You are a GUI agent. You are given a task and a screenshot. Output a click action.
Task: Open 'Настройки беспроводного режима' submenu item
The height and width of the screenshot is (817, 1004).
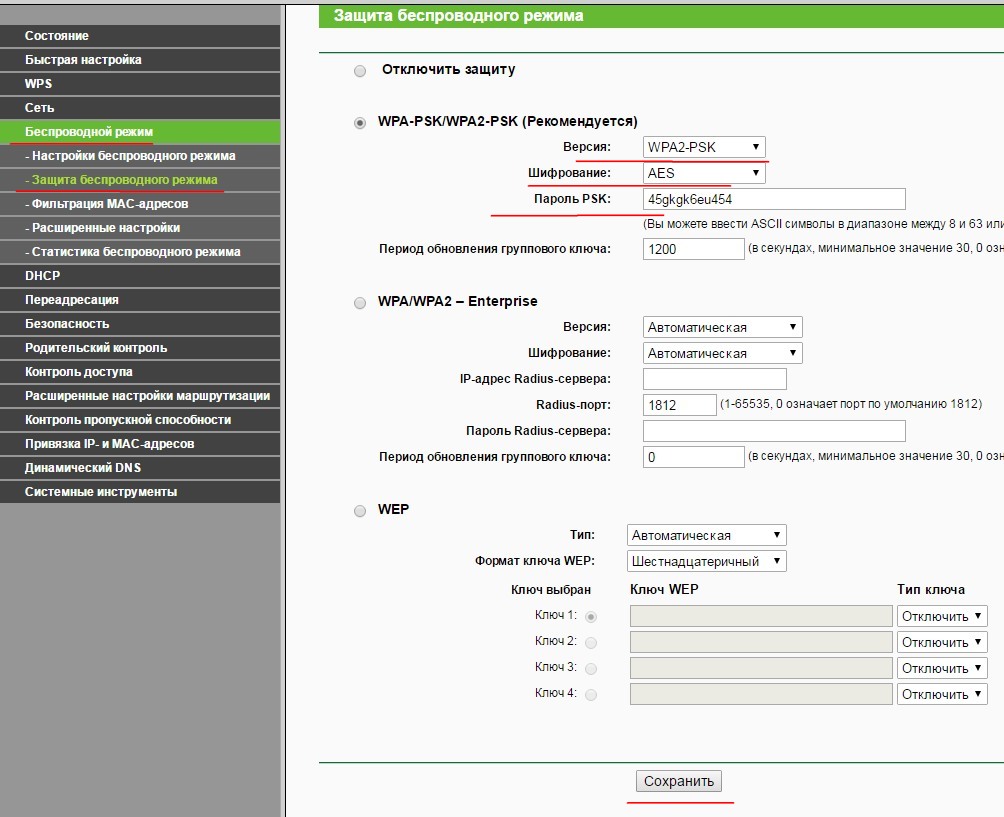click(140, 156)
